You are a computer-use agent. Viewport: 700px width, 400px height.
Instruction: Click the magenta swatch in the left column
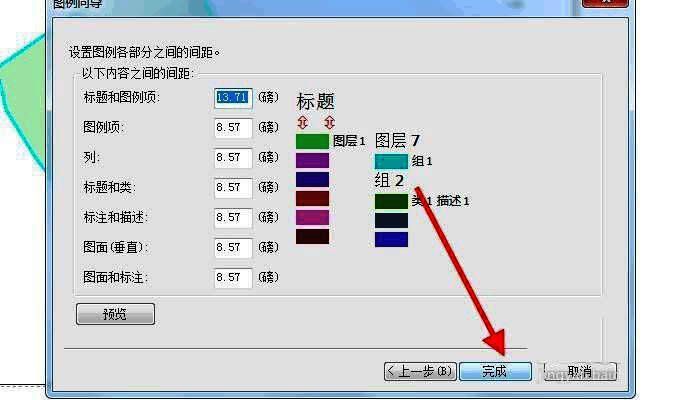pos(312,217)
